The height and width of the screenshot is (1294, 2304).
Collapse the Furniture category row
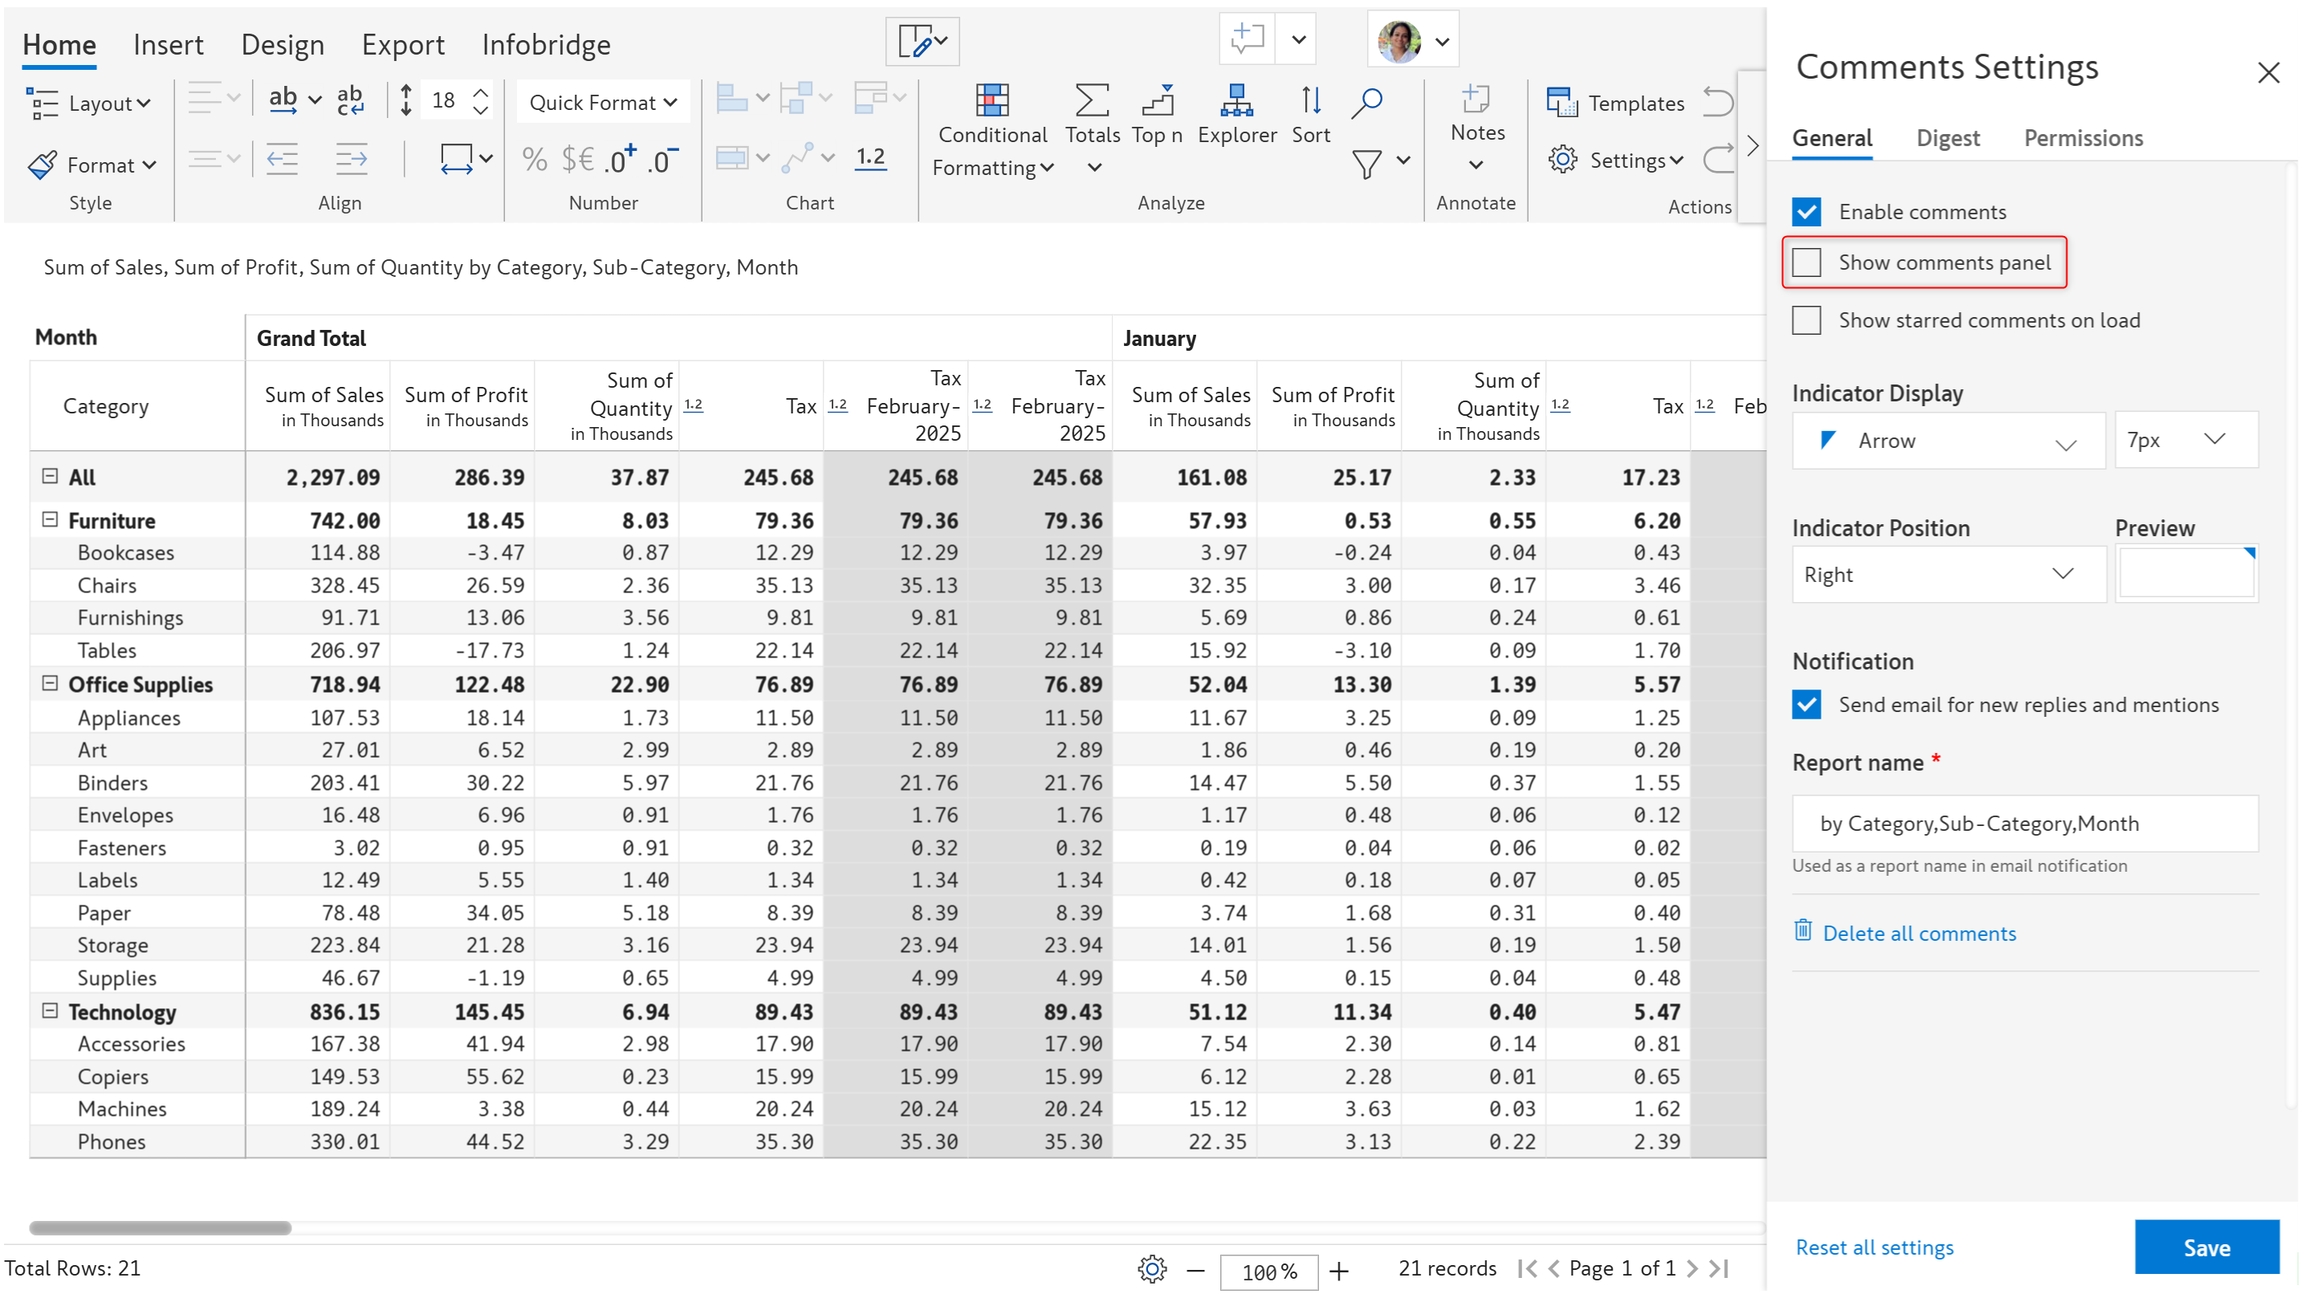[49, 520]
